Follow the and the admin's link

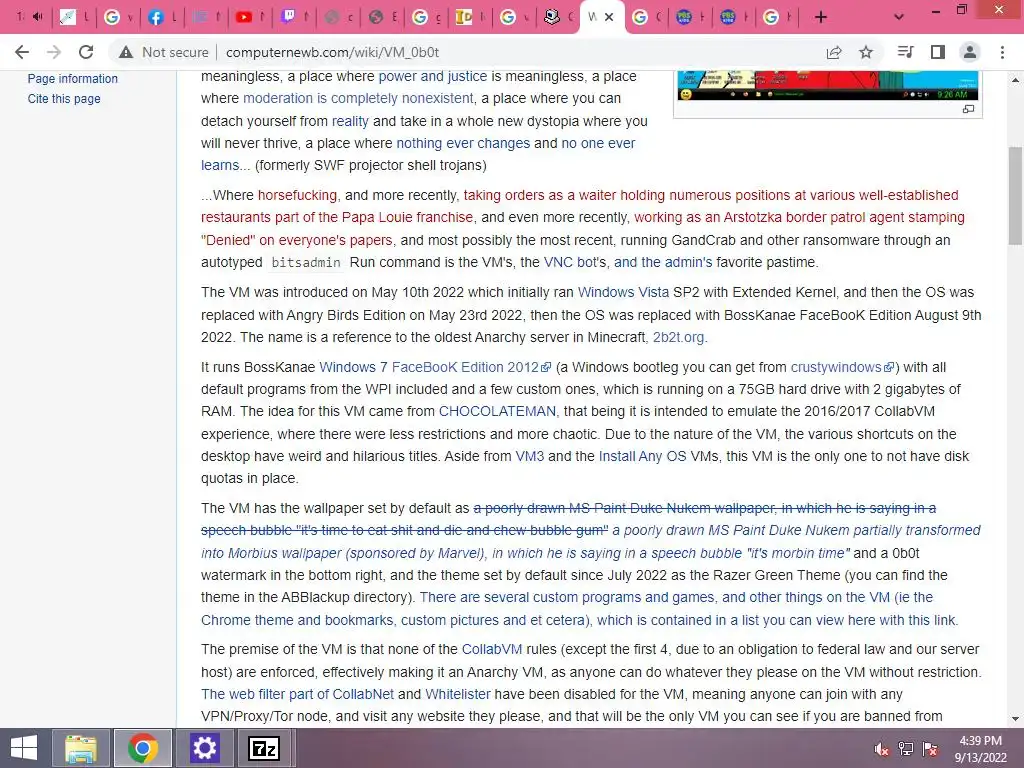[x=663, y=263]
